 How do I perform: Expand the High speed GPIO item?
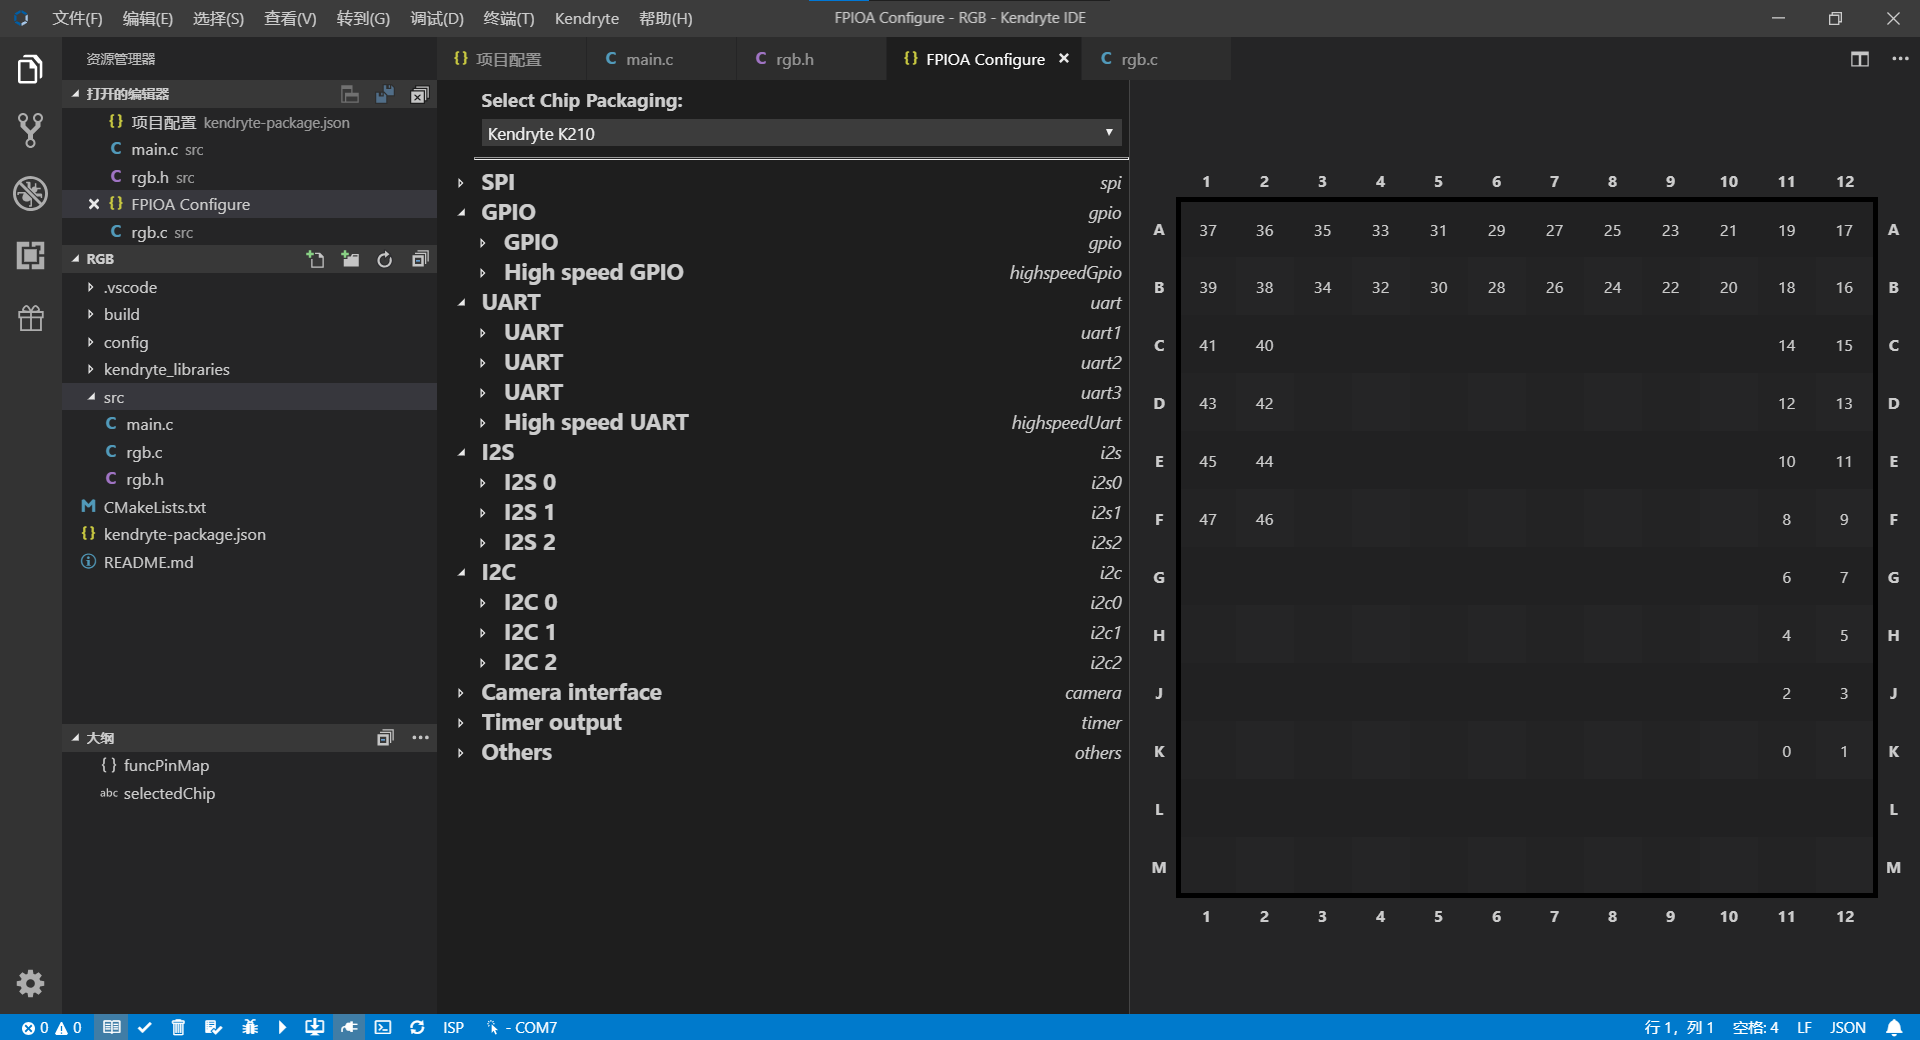click(483, 273)
